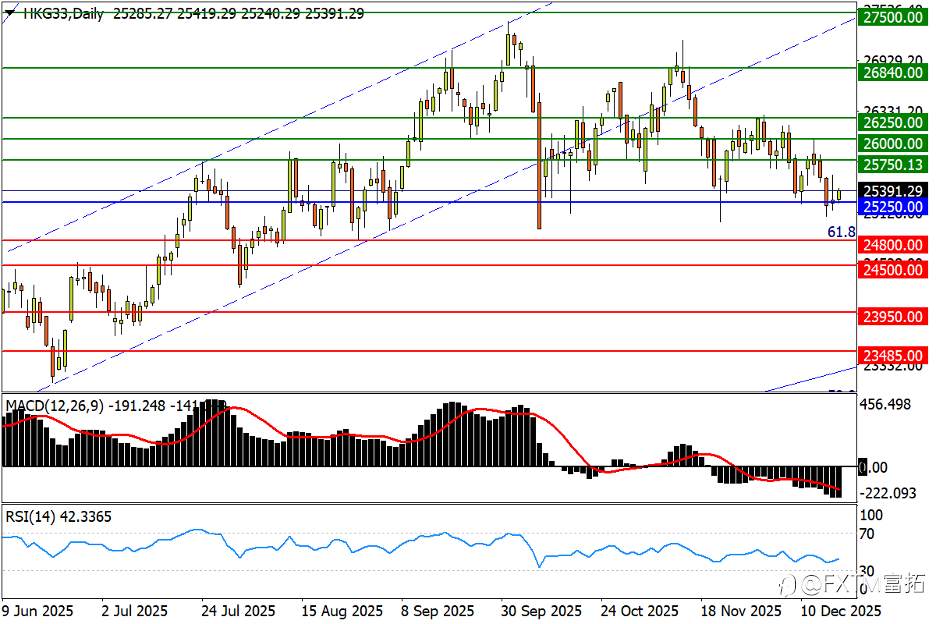Click the MACD(12,26,9) indicator label

[x=54, y=406]
